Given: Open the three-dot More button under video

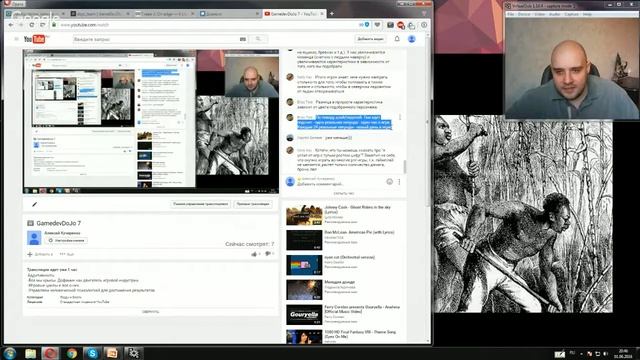Looking at the screenshot, I should point(67,254).
